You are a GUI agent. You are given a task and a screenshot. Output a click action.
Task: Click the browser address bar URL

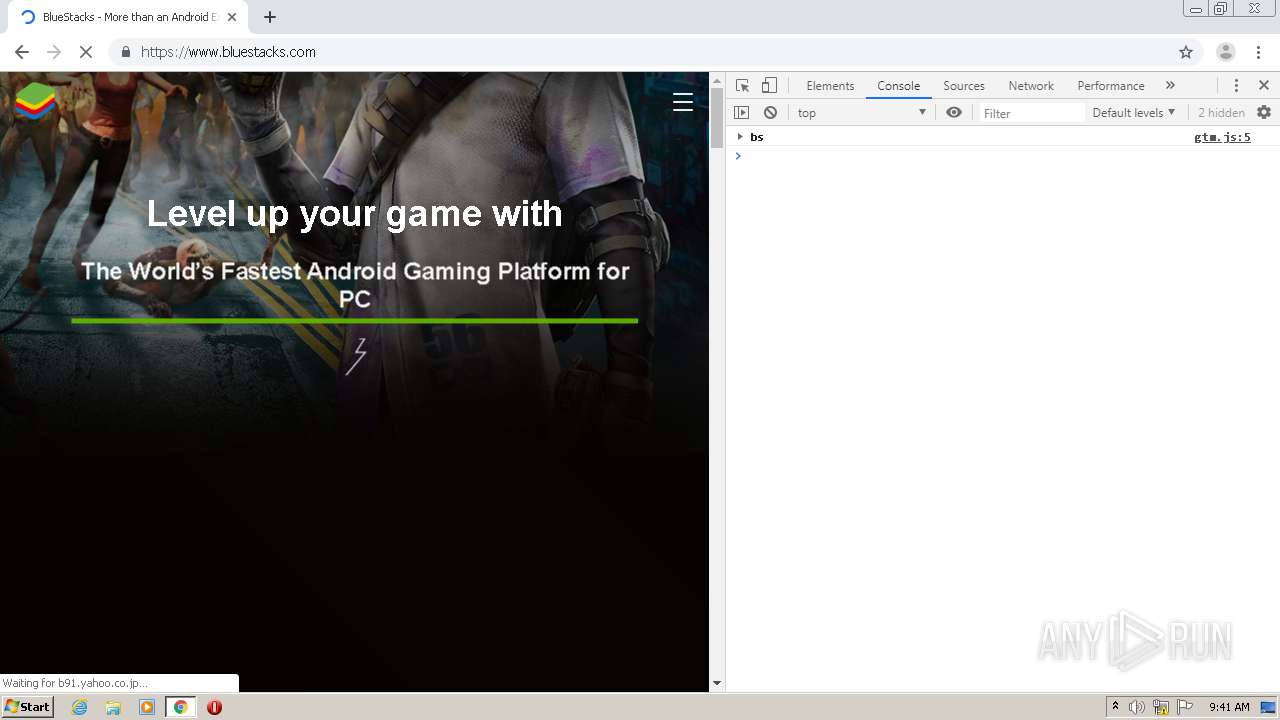228,52
